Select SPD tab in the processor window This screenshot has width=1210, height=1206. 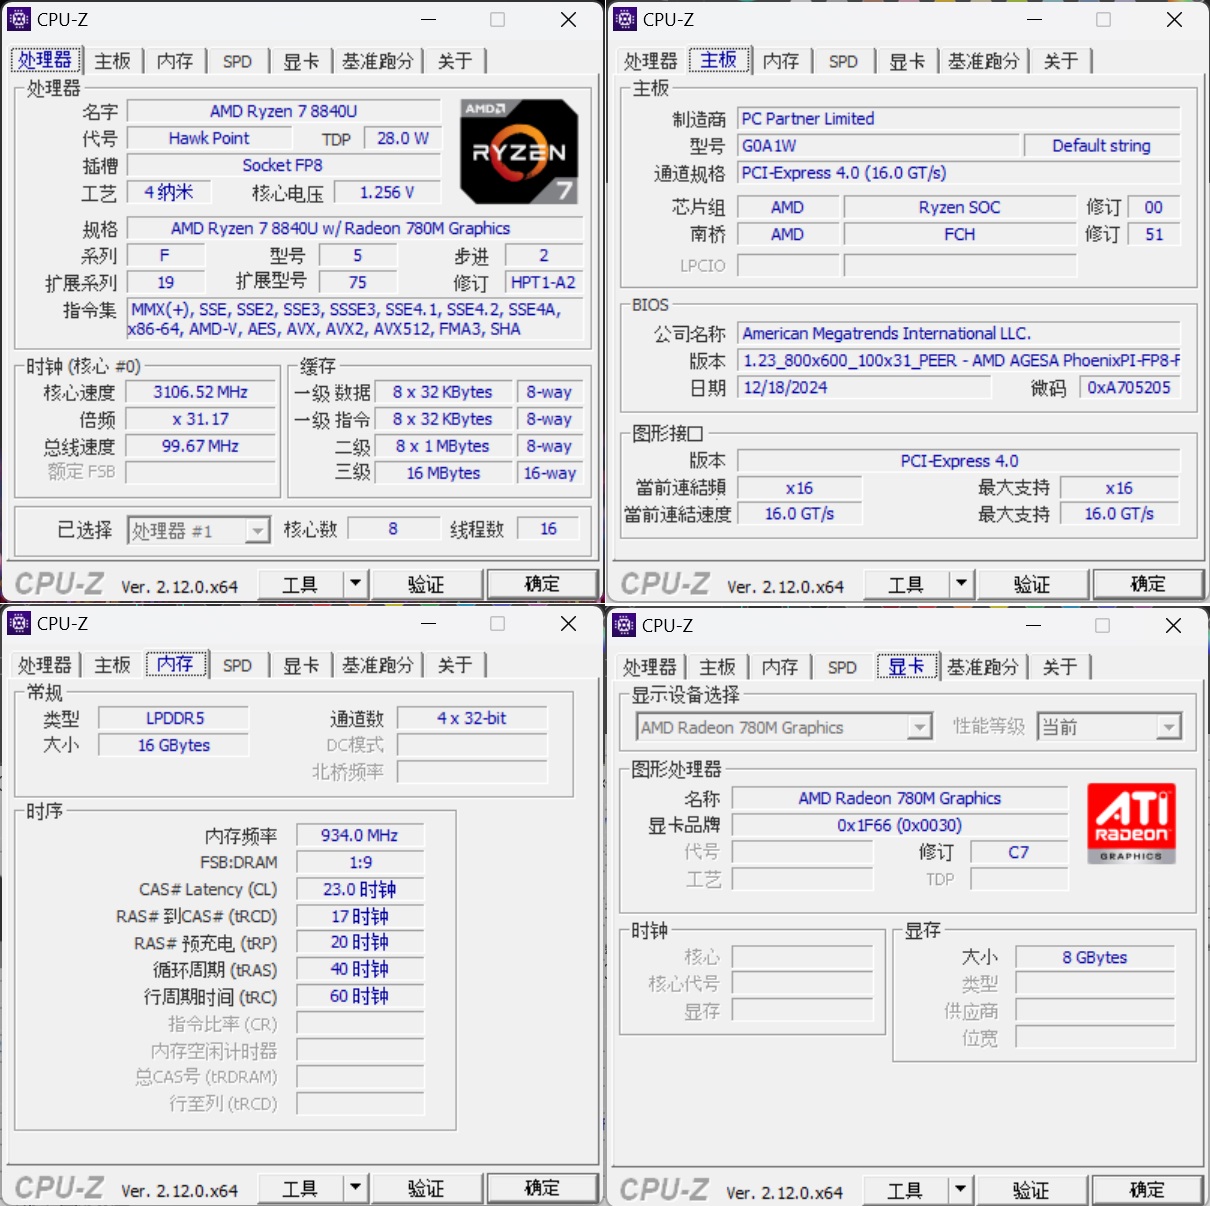pyautogui.click(x=237, y=61)
